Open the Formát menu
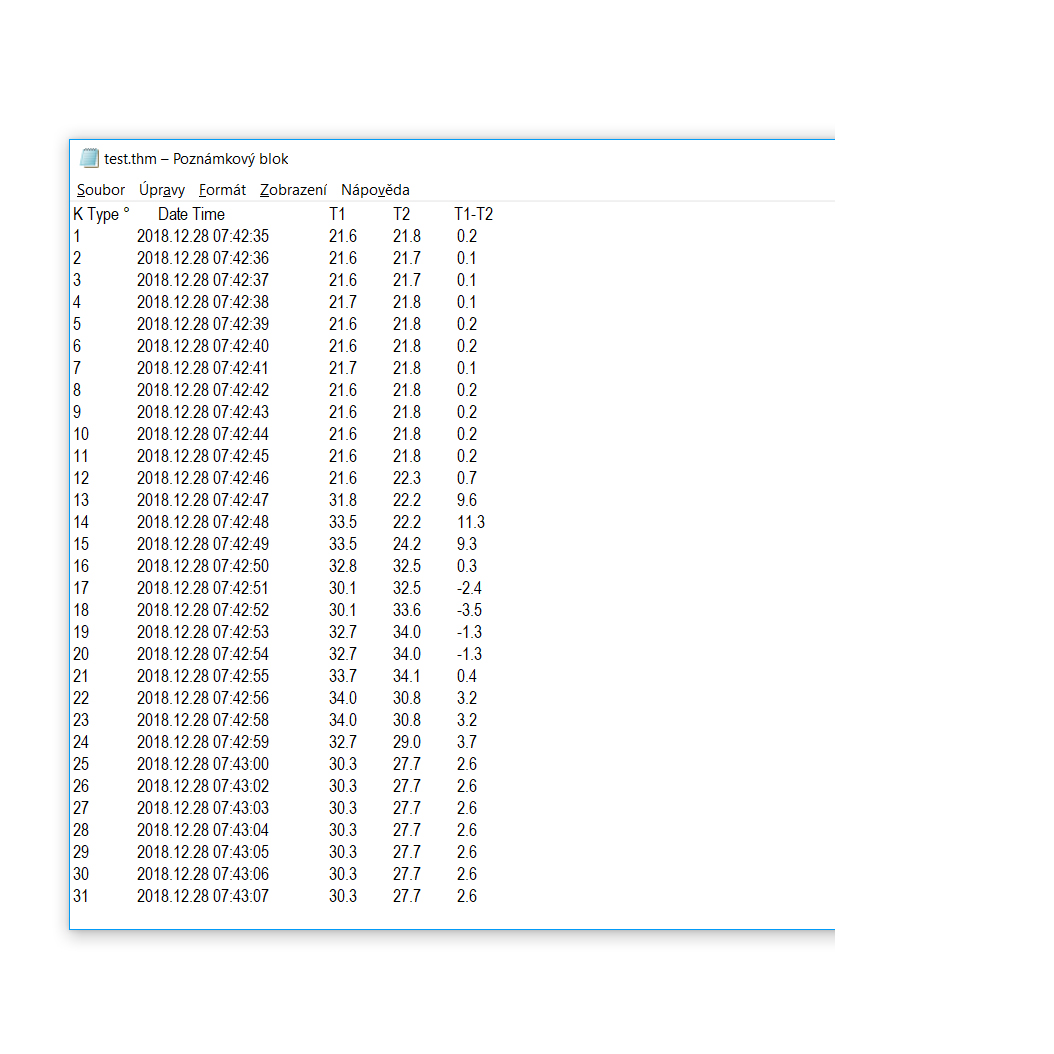The height and width of the screenshot is (1054, 1054). point(222,190)
